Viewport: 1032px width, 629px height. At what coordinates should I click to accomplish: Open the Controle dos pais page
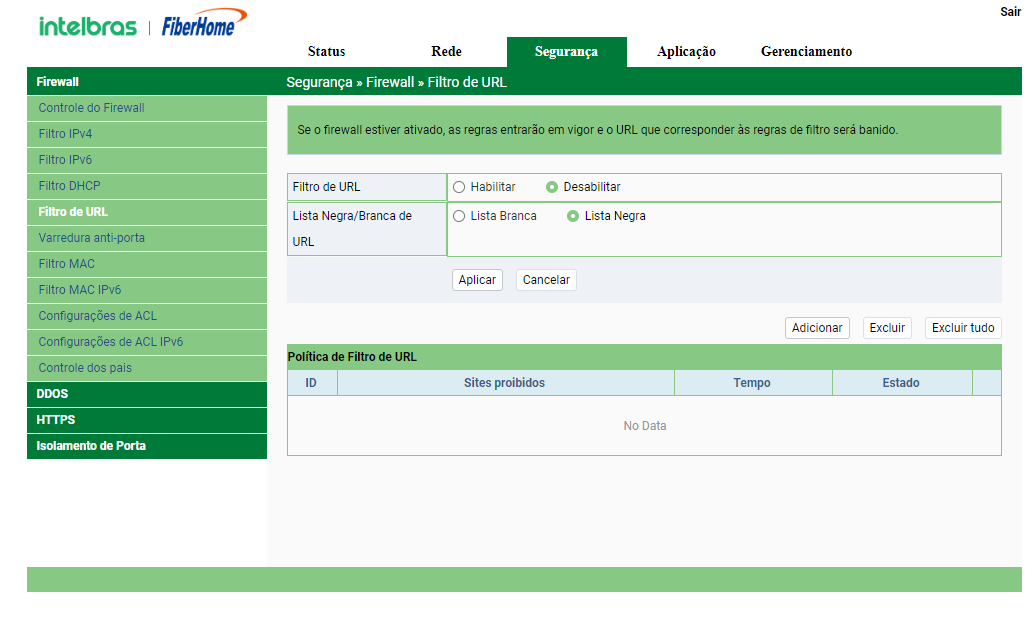tap(147, 368)
